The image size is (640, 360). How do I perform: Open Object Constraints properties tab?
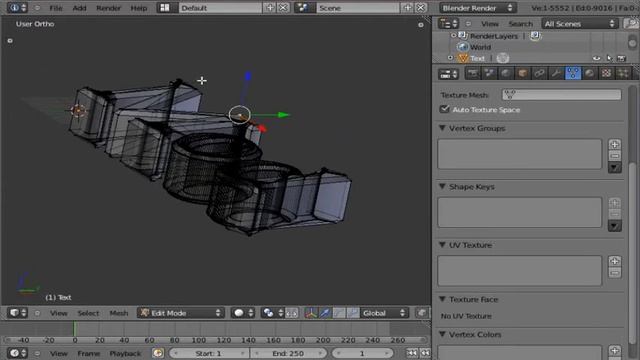point(539,73)
